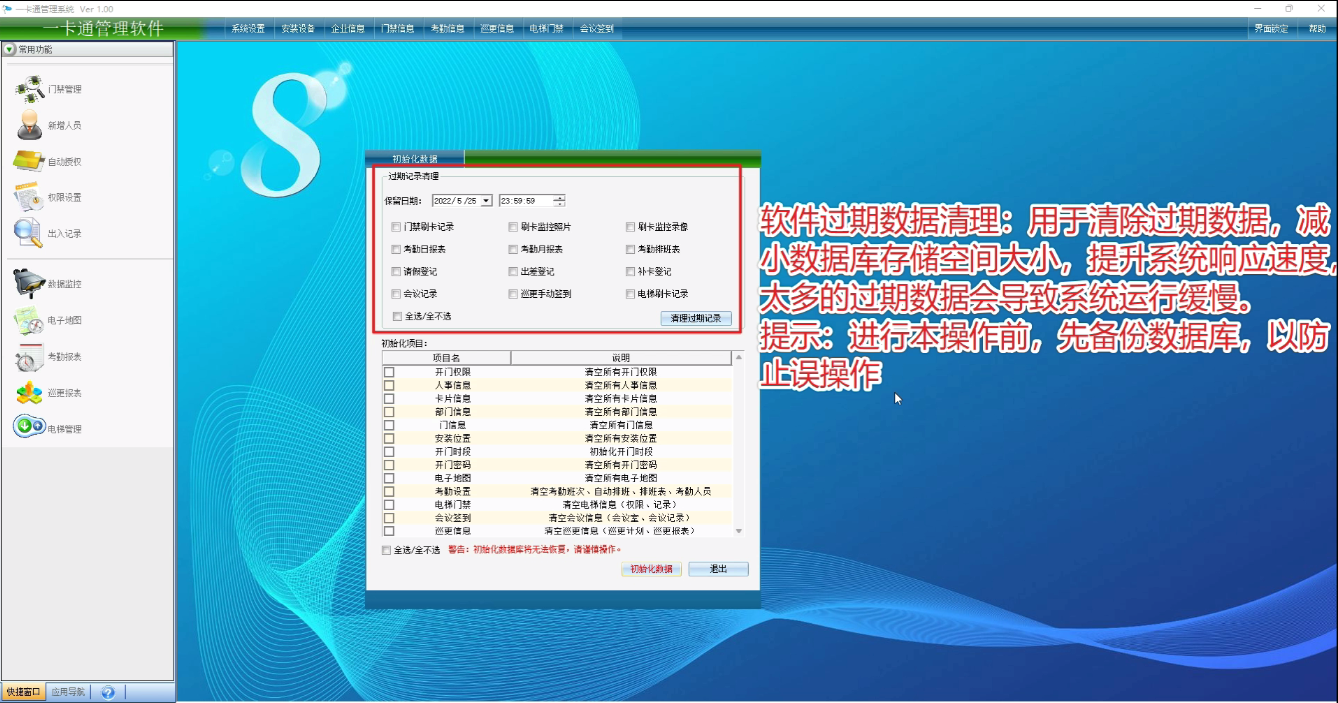Image resolution: width=1338 pixels, height=703 pixels.
Task: Open the 电子地图 map icon
Action: [28, 321]
